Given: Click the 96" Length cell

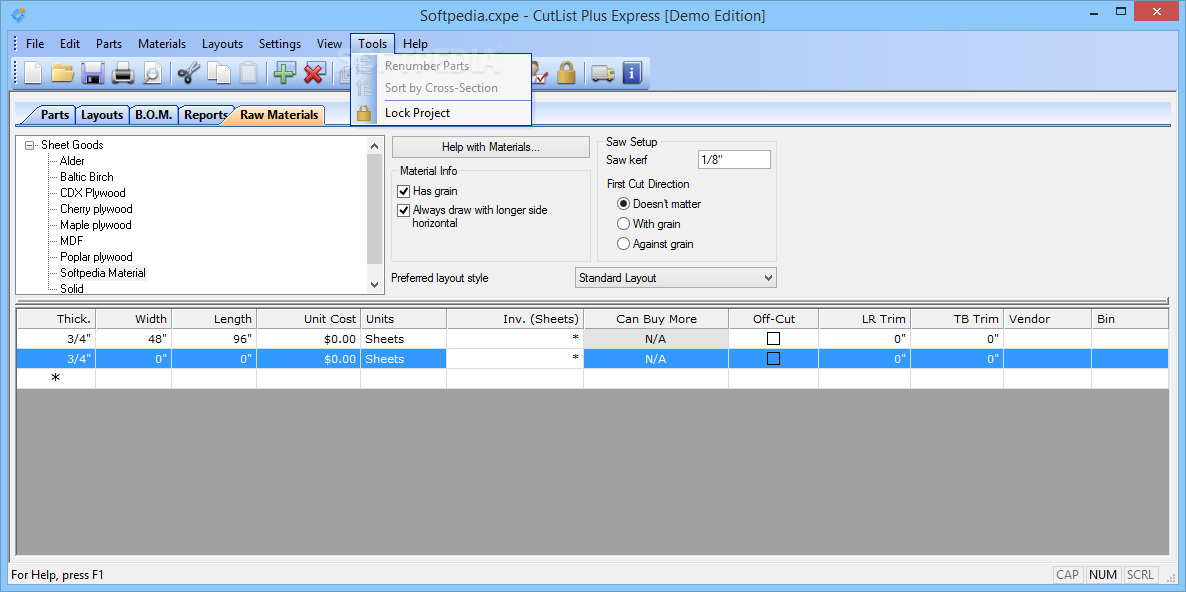Looking at the screenshot, I should (x=214, y=339).
